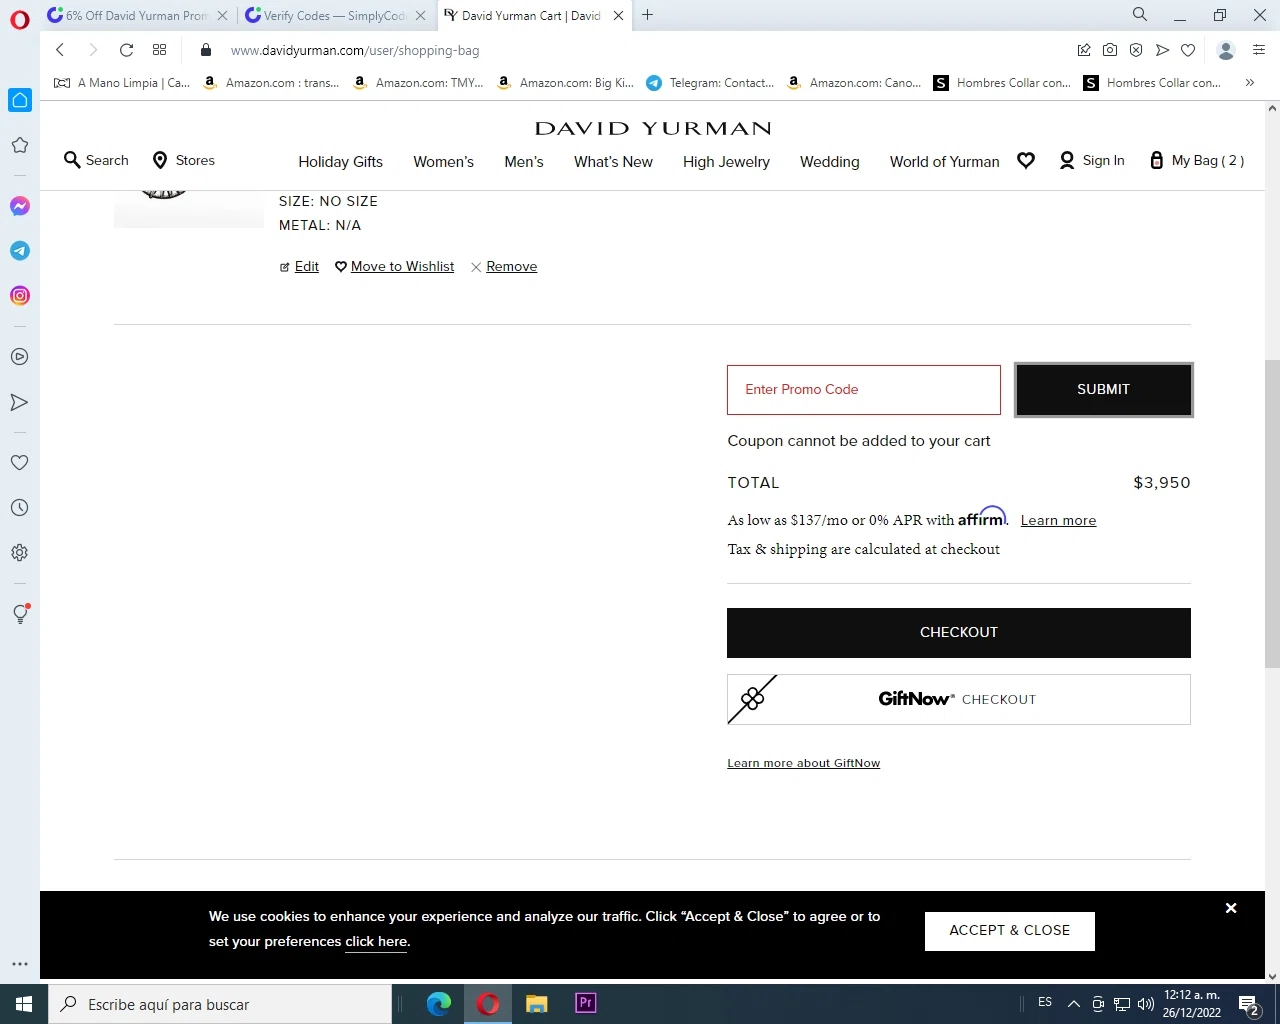
Task: Click the page vertical scrollbar thumb
Action: (x=1272, y=513)
